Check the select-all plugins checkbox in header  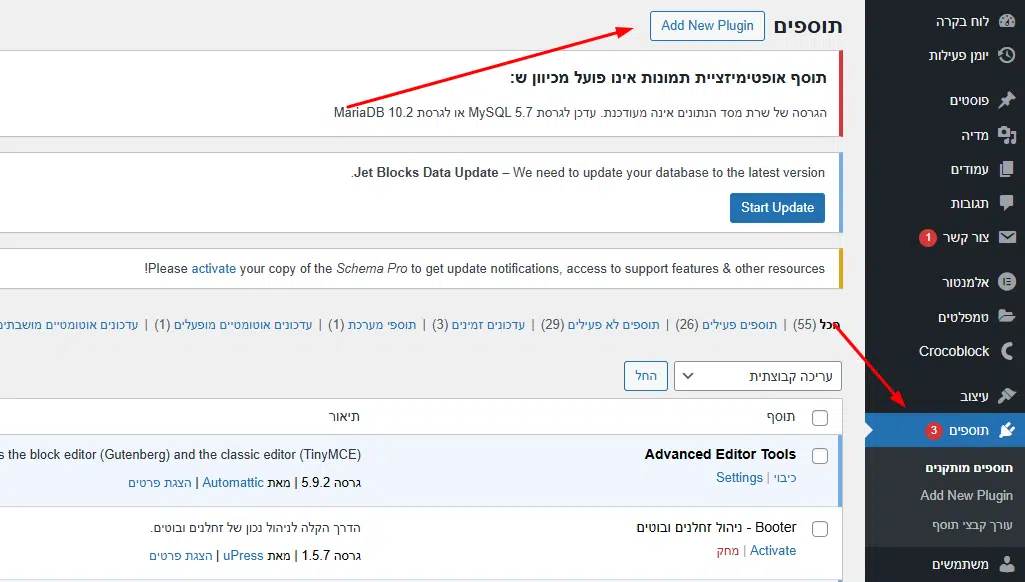pyautogui.click(x=820, y=417)
